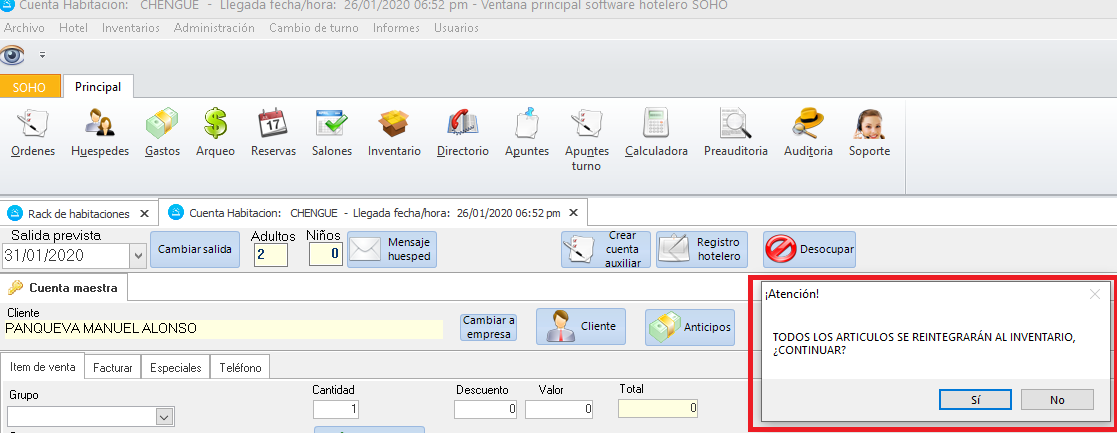Viewport: 1117px width, 433px height.
Task: Expand the Grupo combo box
Action: [x=164, y=416]
